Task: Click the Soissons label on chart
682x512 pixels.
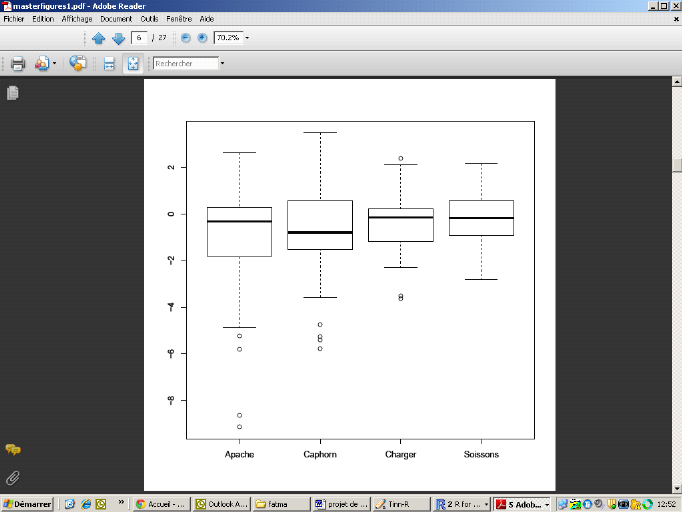Action: [481, 454]
